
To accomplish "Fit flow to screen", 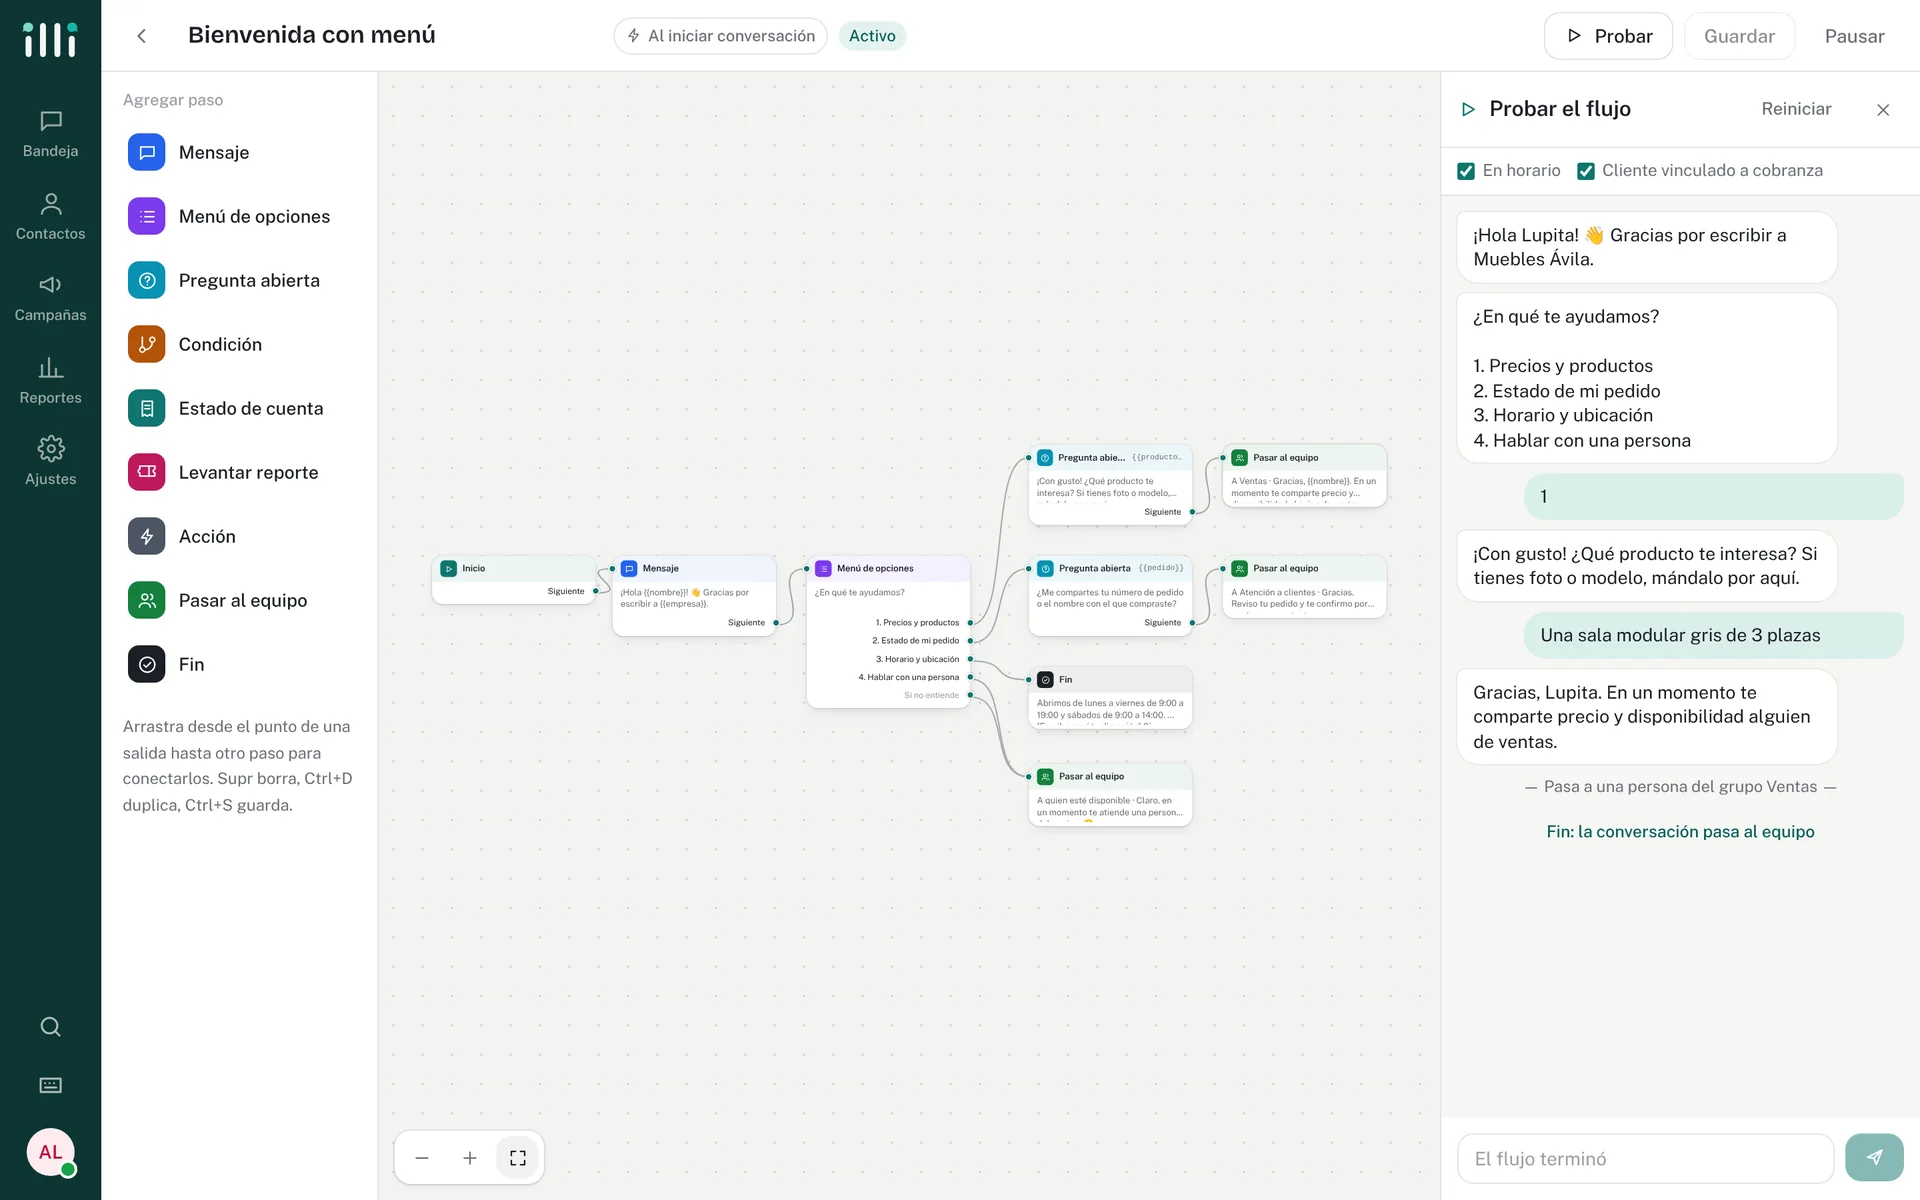I will [518, 1158].
